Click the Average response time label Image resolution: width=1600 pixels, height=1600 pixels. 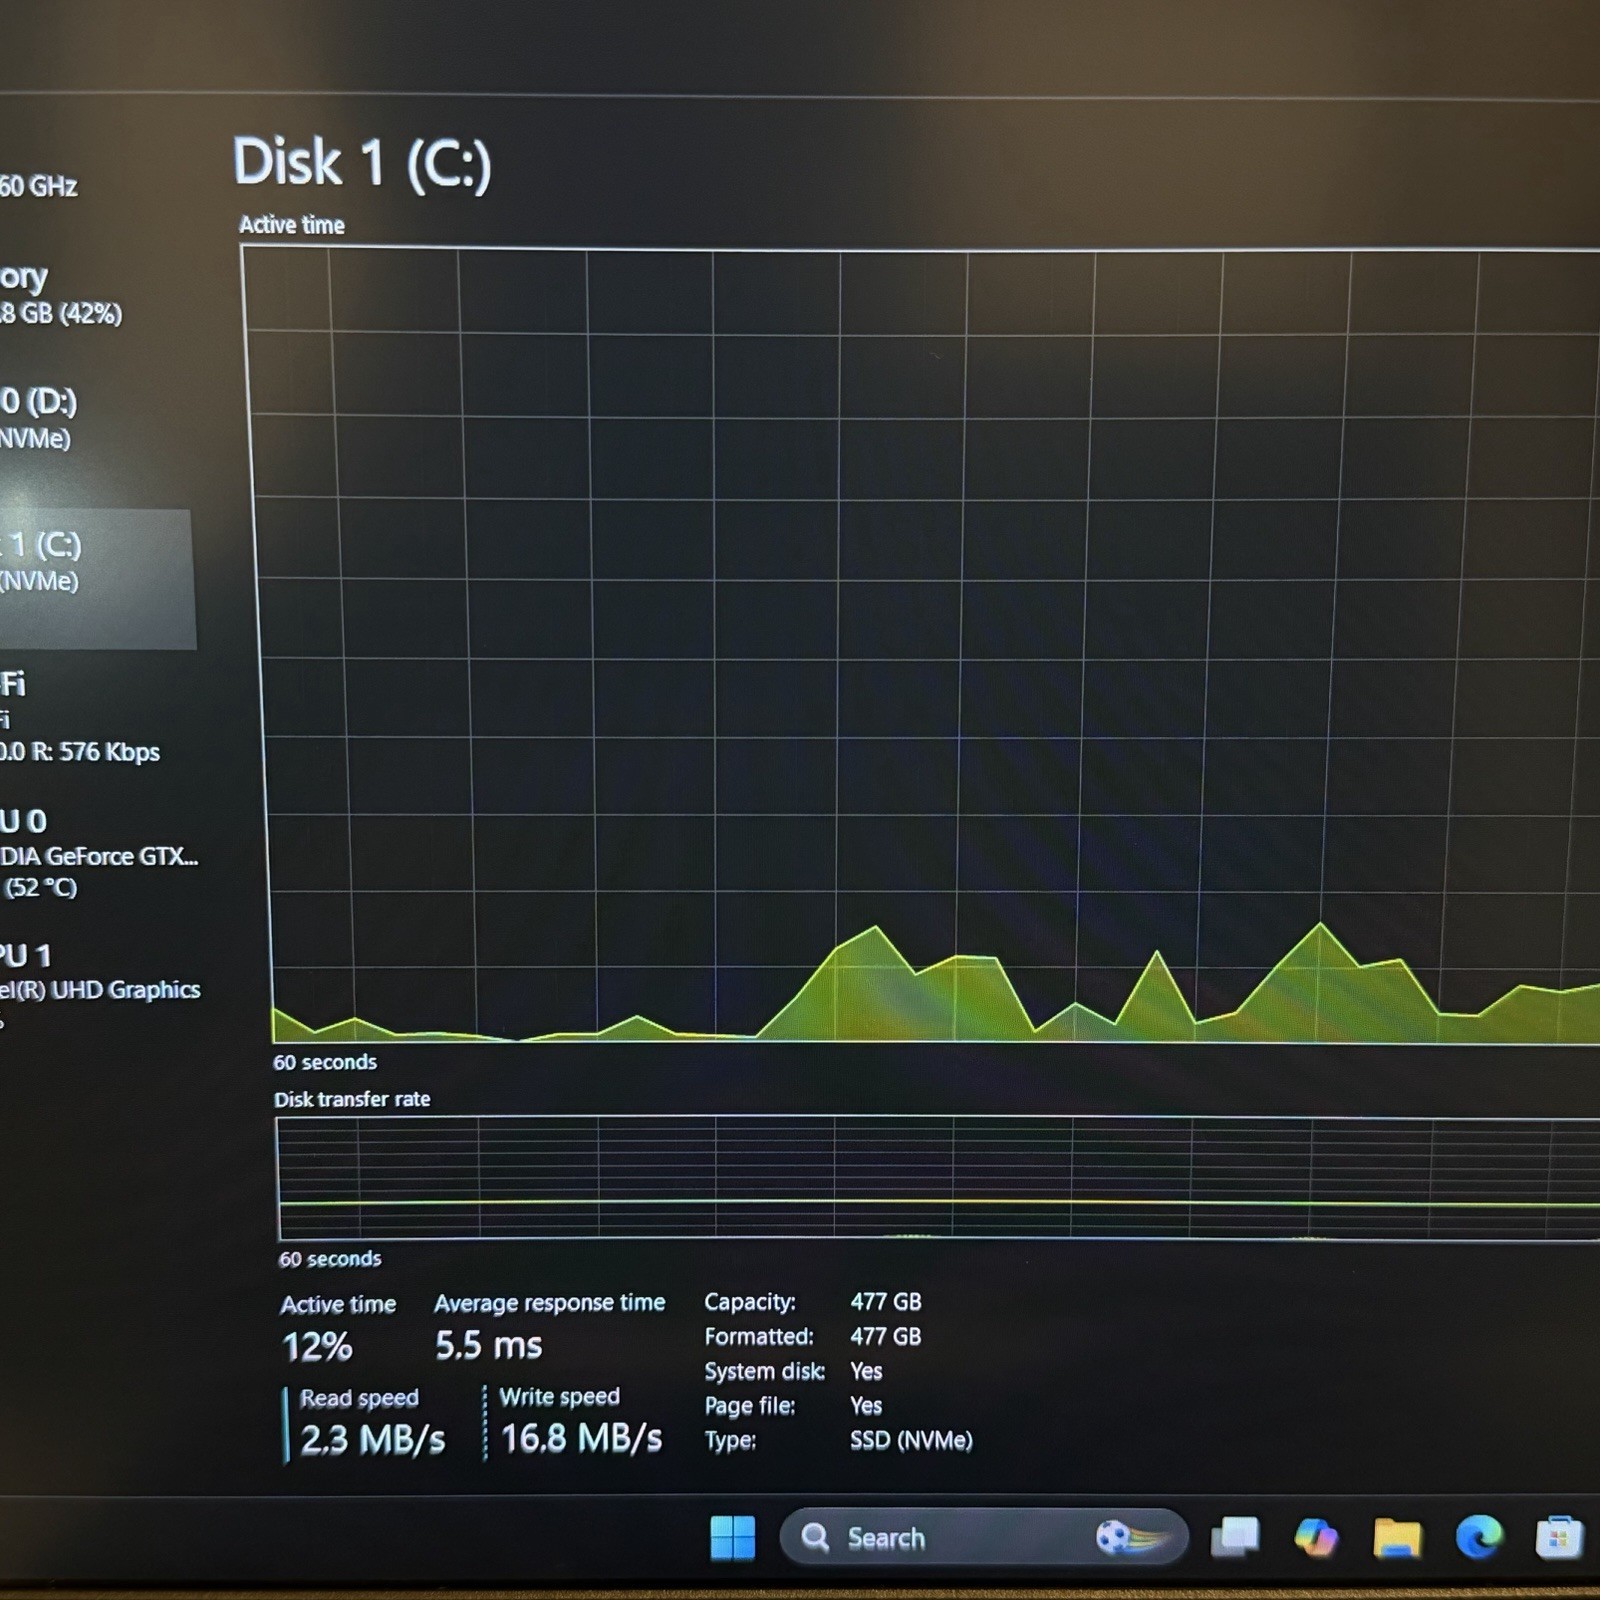point(549,1303)
